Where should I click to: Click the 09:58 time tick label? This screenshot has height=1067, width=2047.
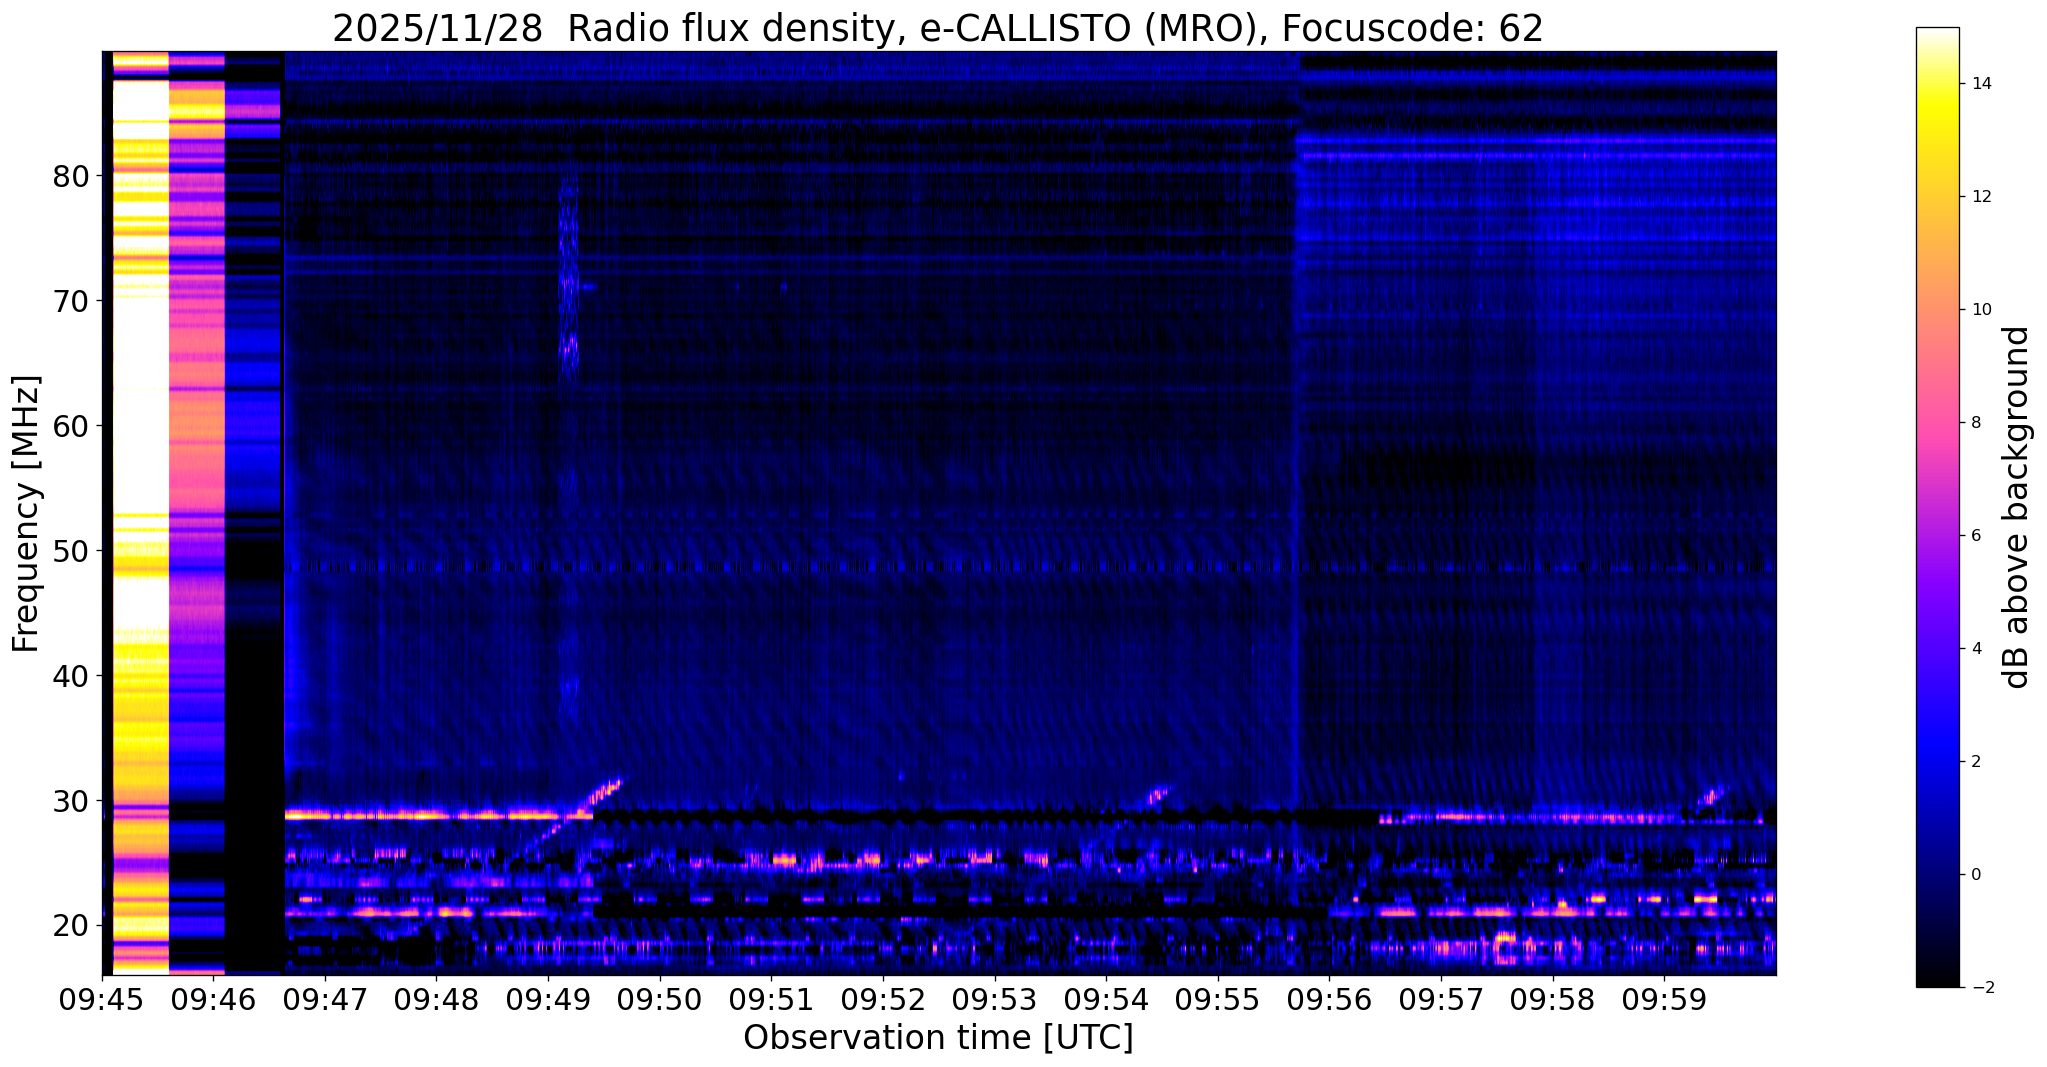point(1553,998)
